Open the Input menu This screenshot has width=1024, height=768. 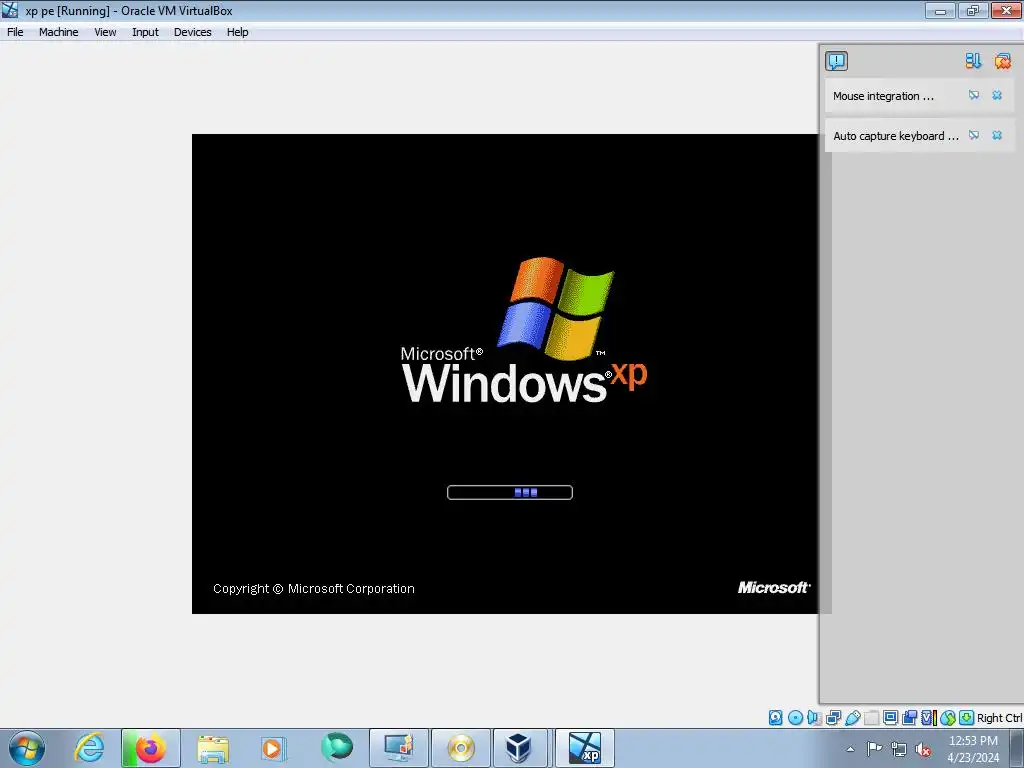tap(145, 32)
